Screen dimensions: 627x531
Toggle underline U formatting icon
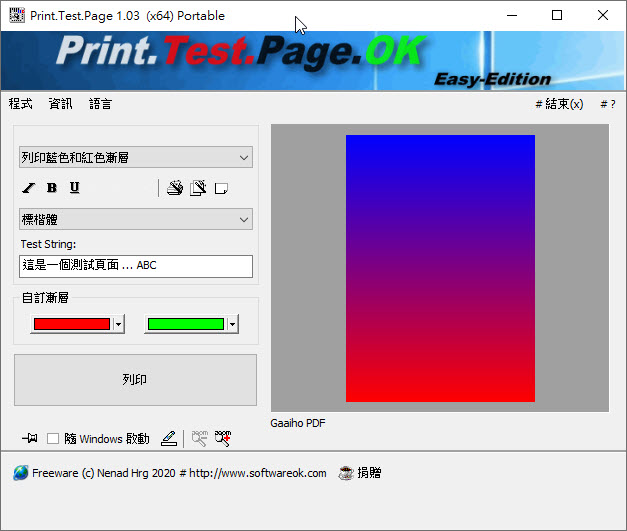tap(74, 188)
